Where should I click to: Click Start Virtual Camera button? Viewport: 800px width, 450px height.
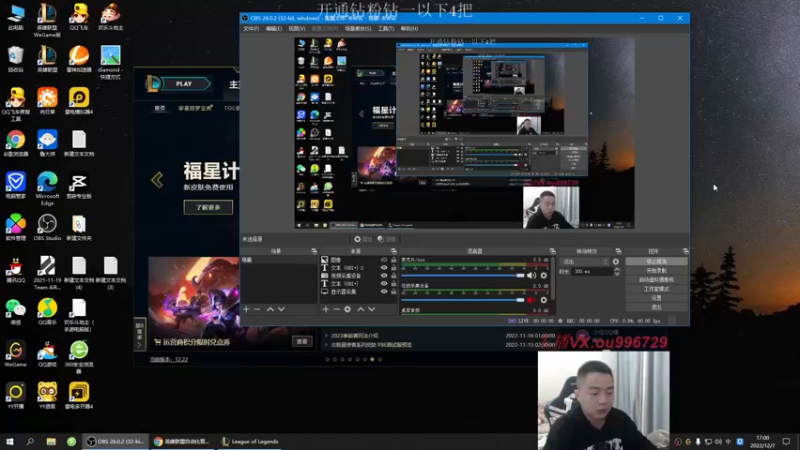(x=656, y=280)
